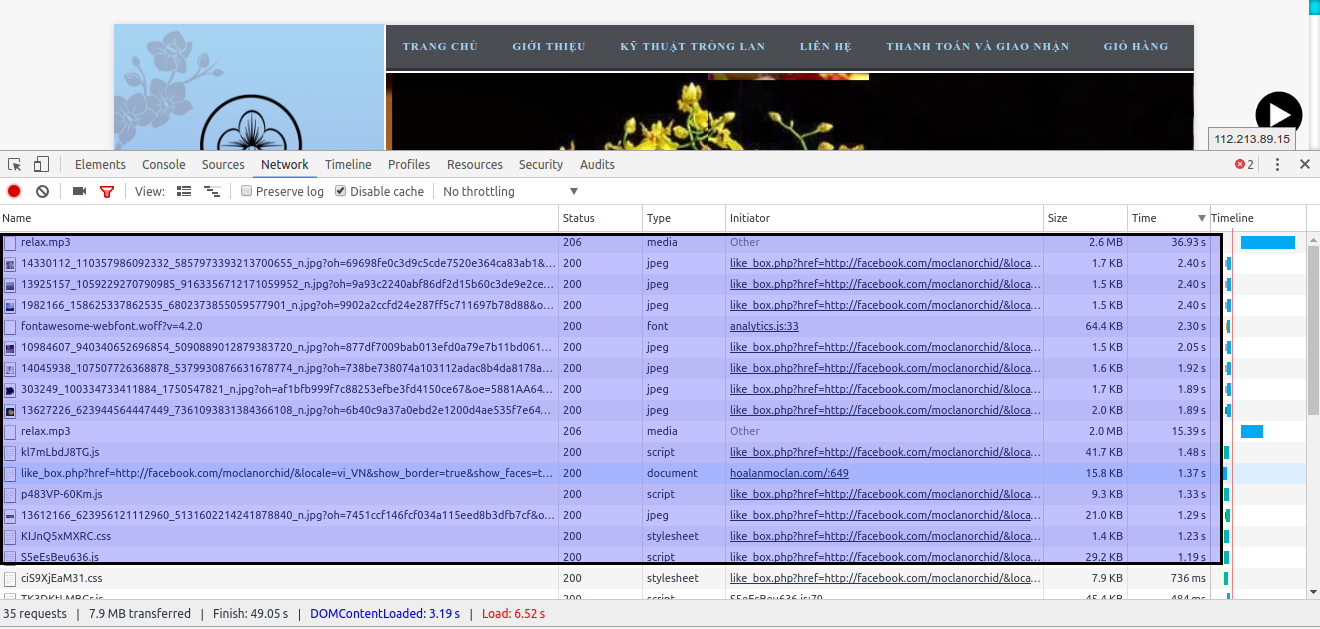1320x629 pixels.
Task: Click the capture screenshots camera icon
Action: (79, 191)
